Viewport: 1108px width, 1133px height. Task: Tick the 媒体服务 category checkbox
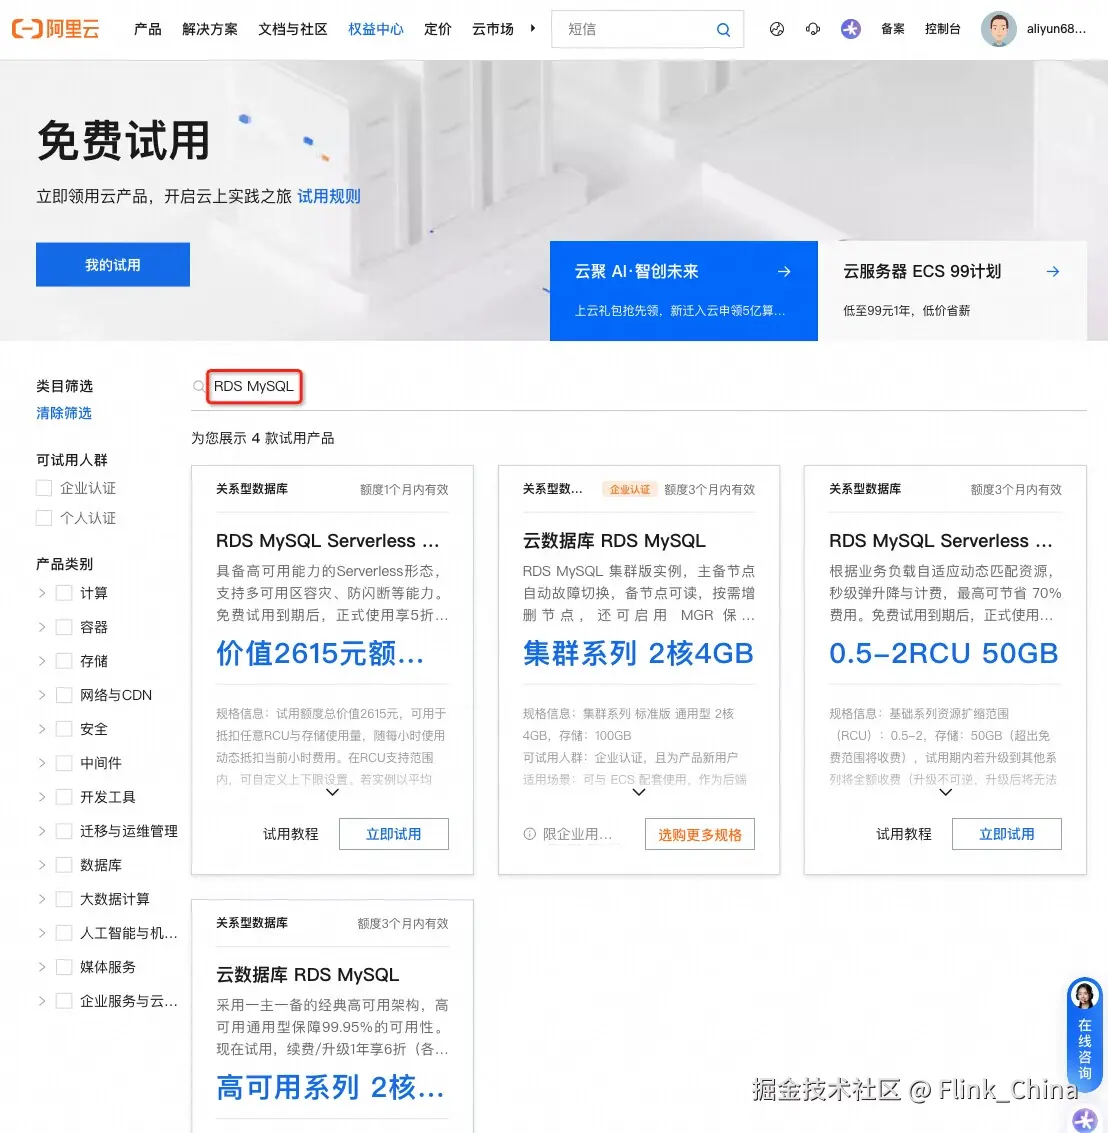click(x=64, y=967)
